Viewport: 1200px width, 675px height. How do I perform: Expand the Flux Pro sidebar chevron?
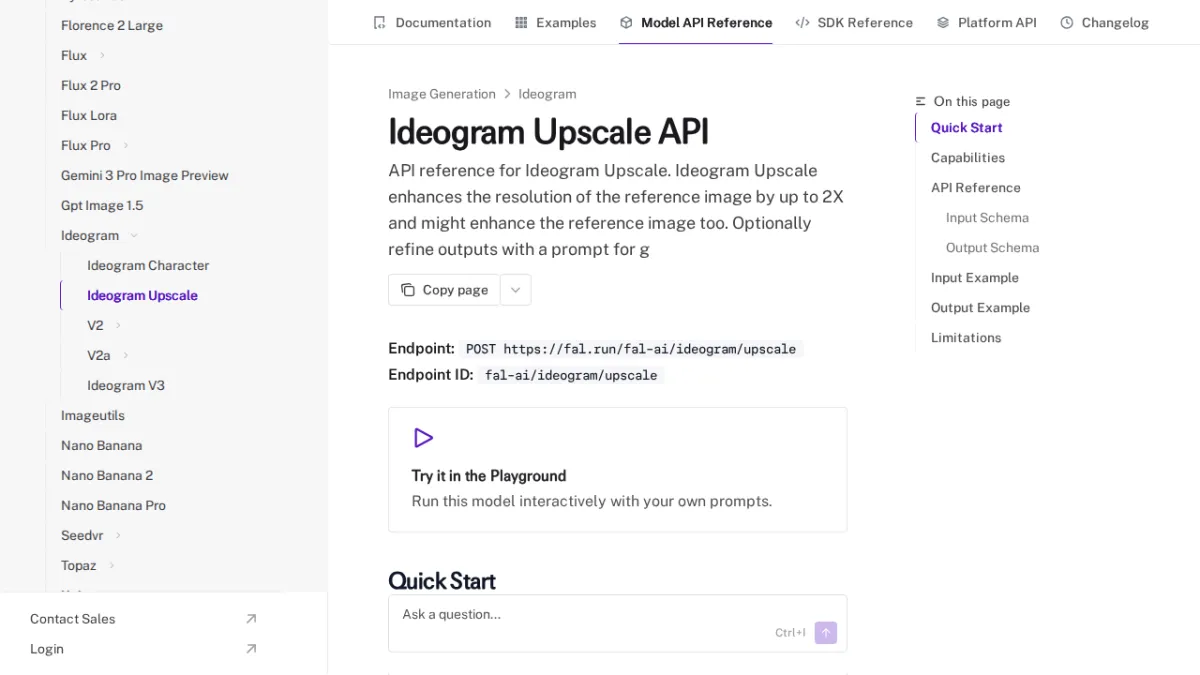(126, 145)
